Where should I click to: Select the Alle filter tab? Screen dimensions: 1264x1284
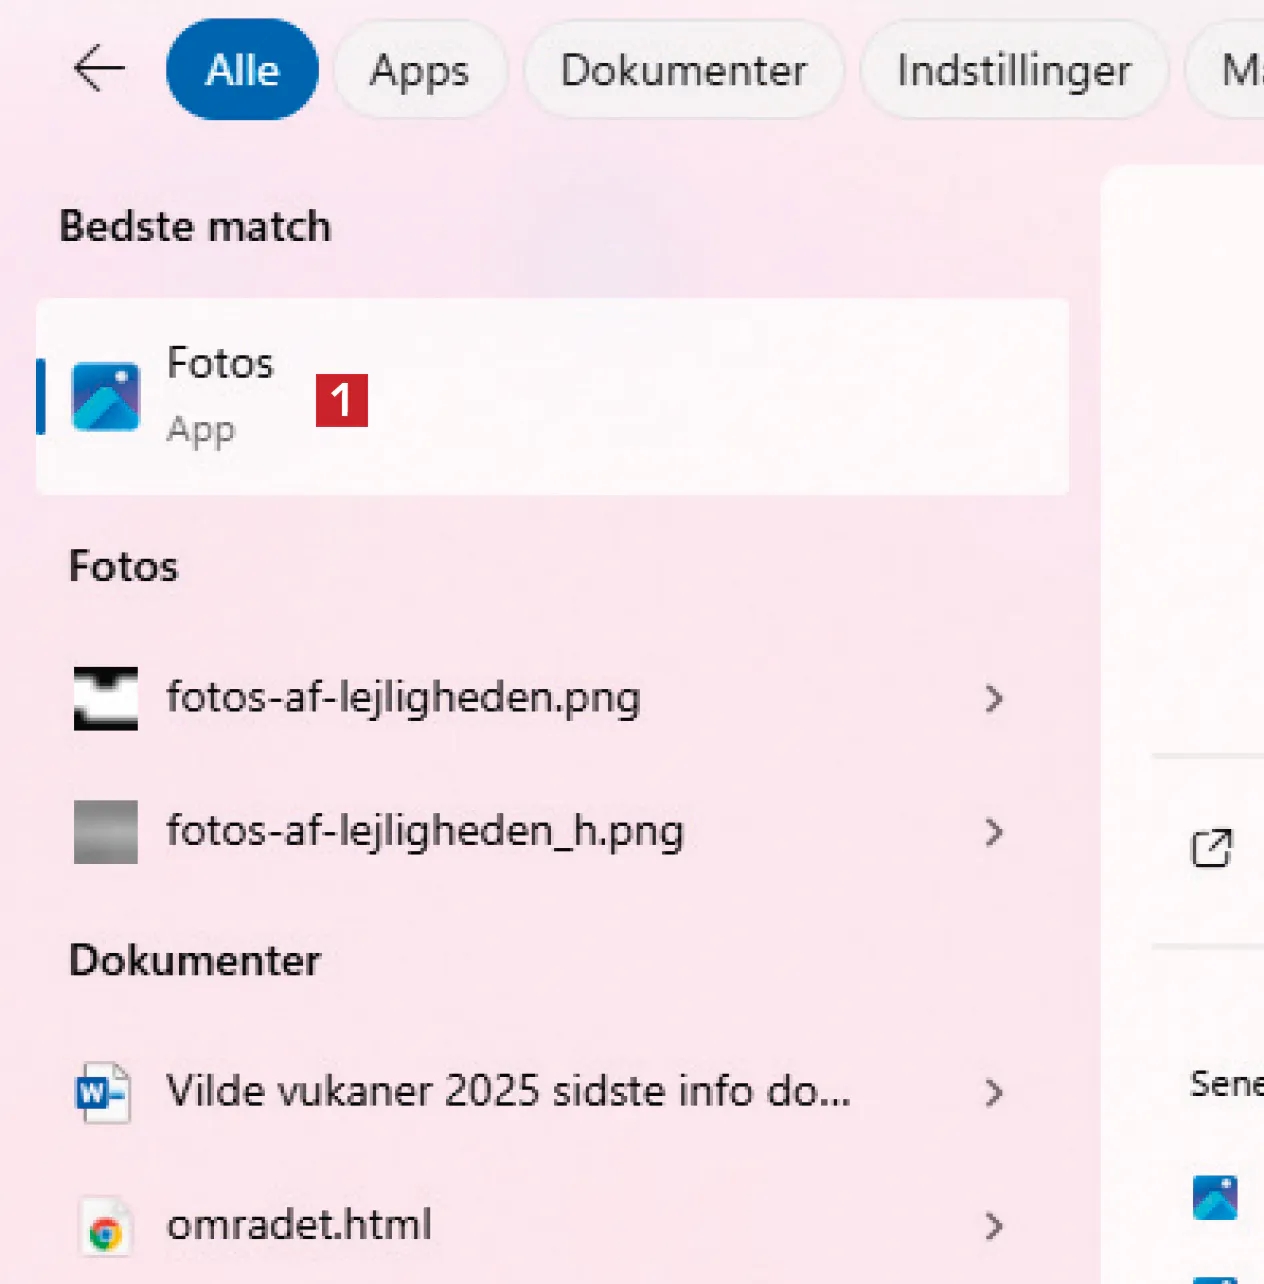[x=242, y=70]
